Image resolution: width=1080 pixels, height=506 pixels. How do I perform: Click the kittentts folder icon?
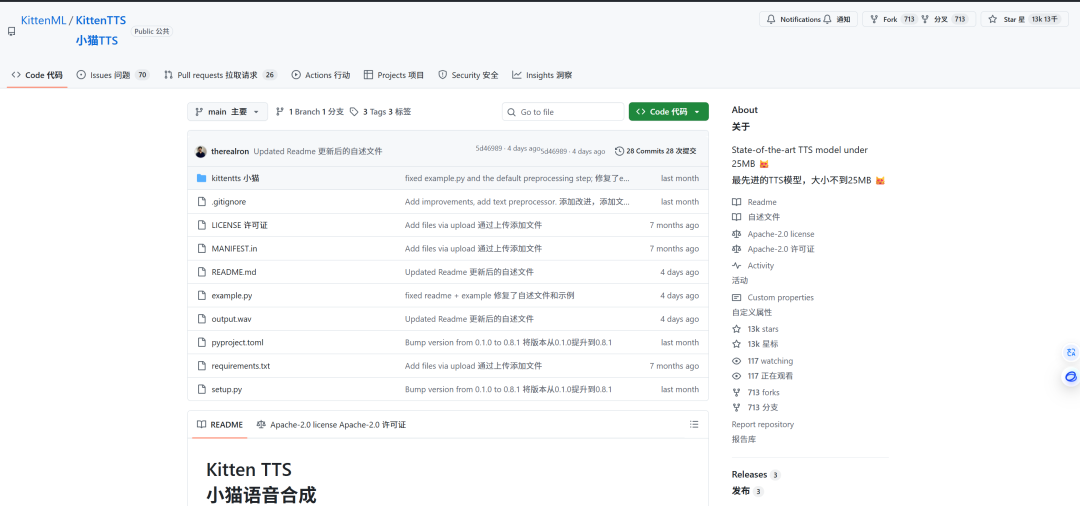click(201, 178)
